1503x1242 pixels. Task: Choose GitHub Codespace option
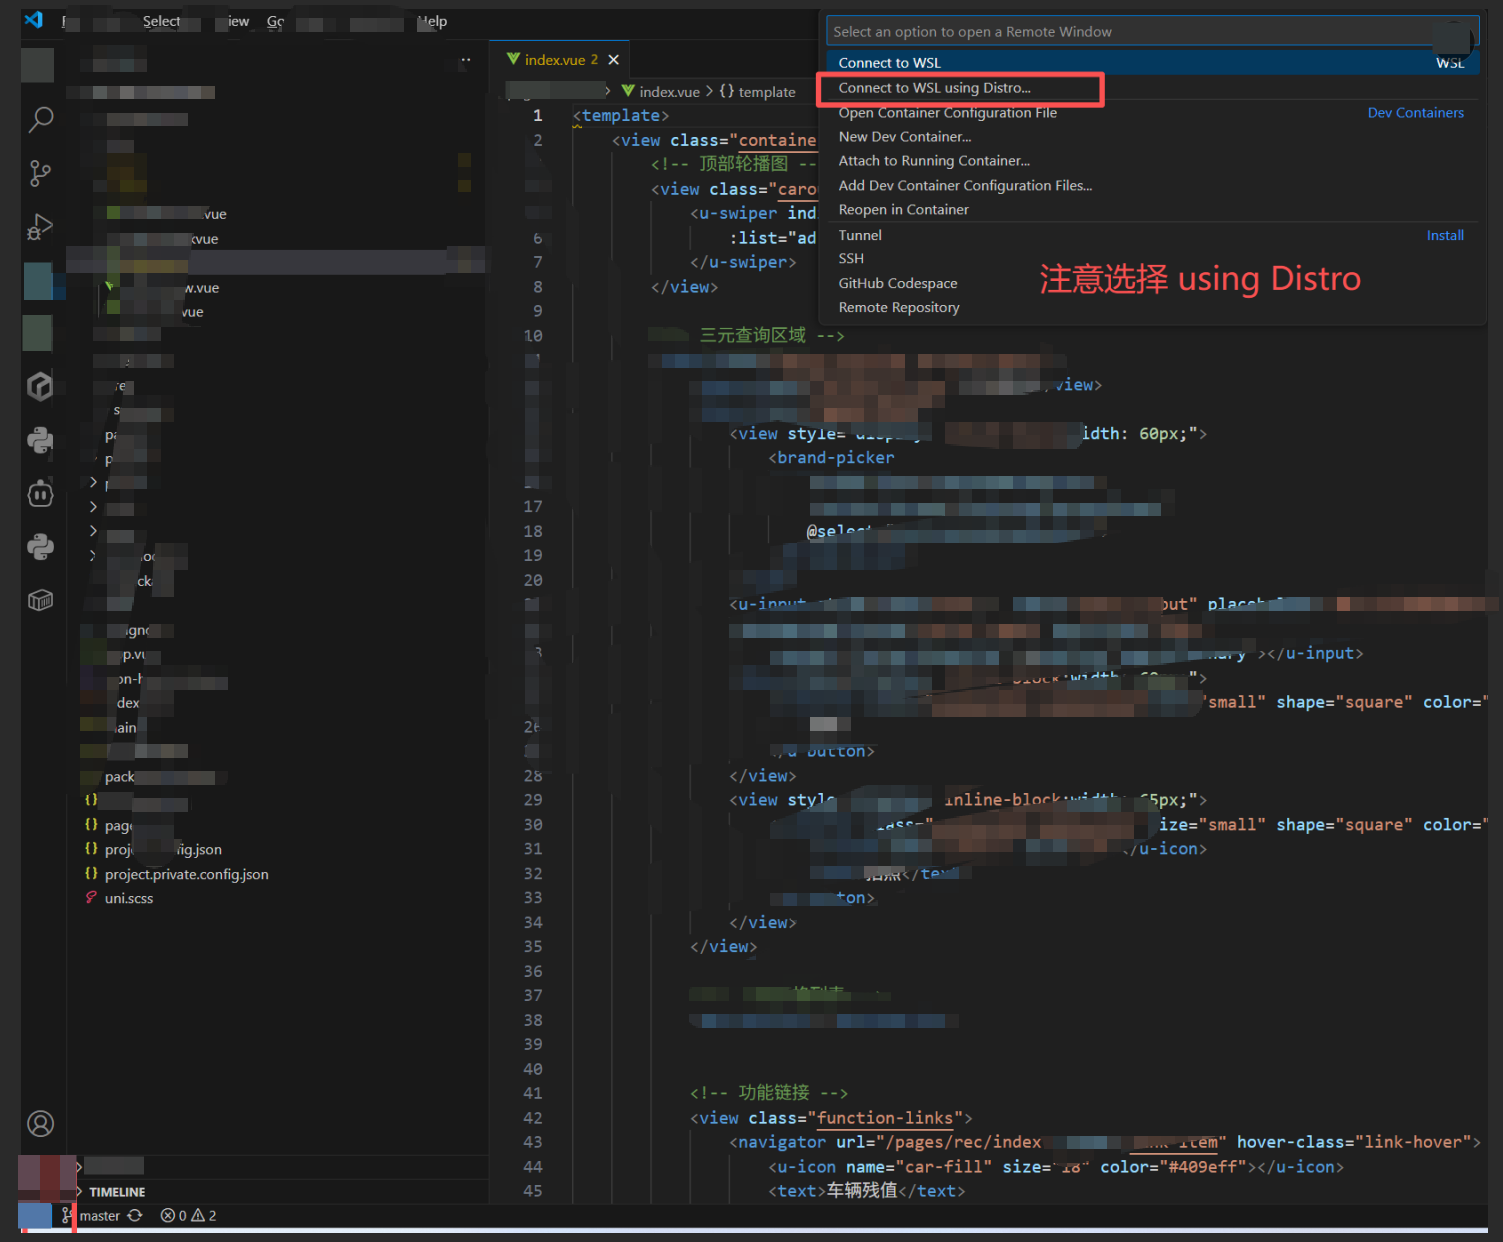click(1150, 283)
